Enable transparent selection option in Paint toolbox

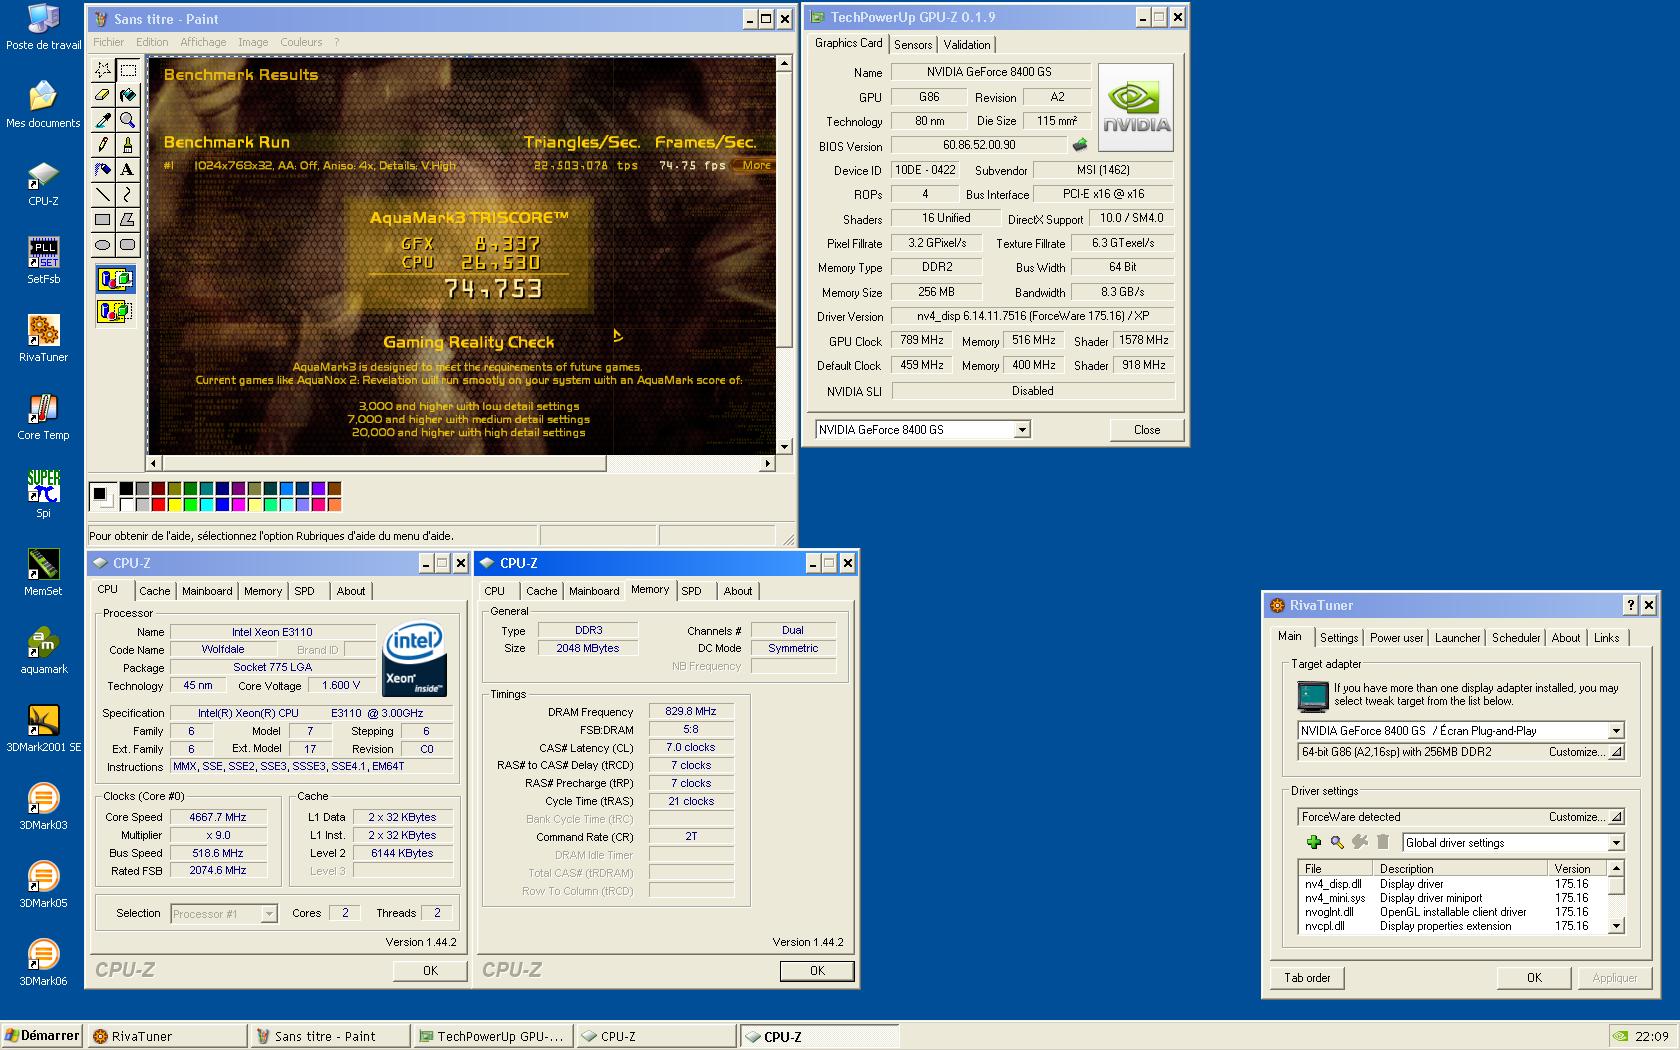click(115, 311)
